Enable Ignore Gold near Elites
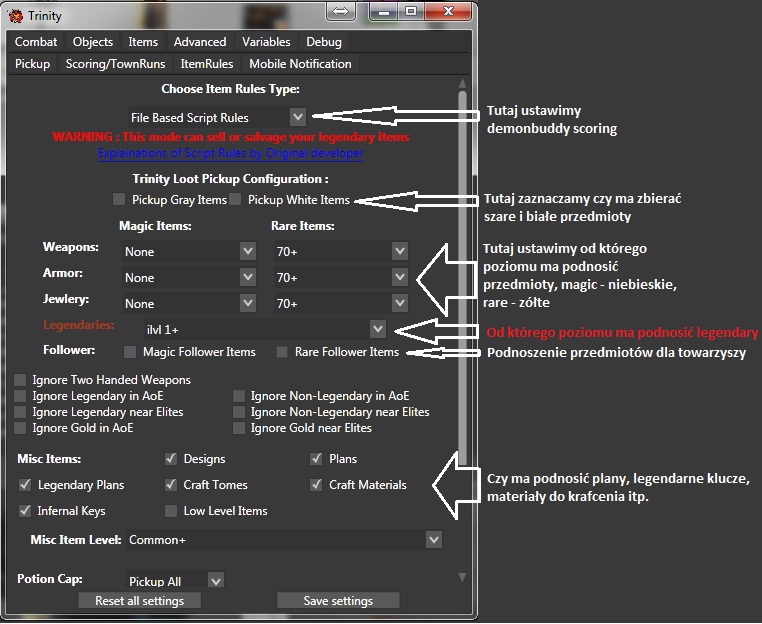This screenshot has width=762, height=624. 239,428
